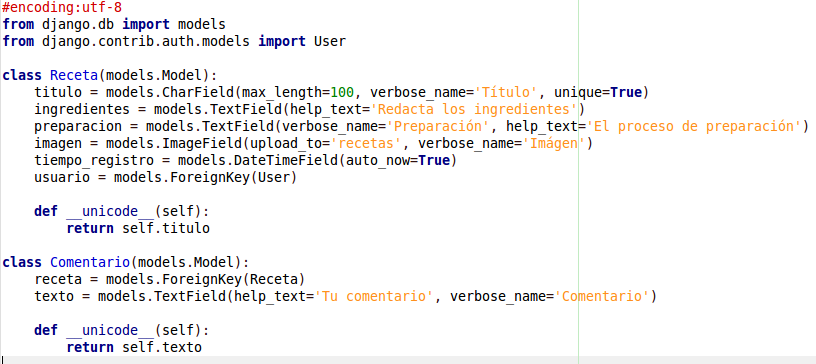Screen dimensions: 816x364
Task: Click 'unique=True' in the titulo line
Action: (597, 93)
